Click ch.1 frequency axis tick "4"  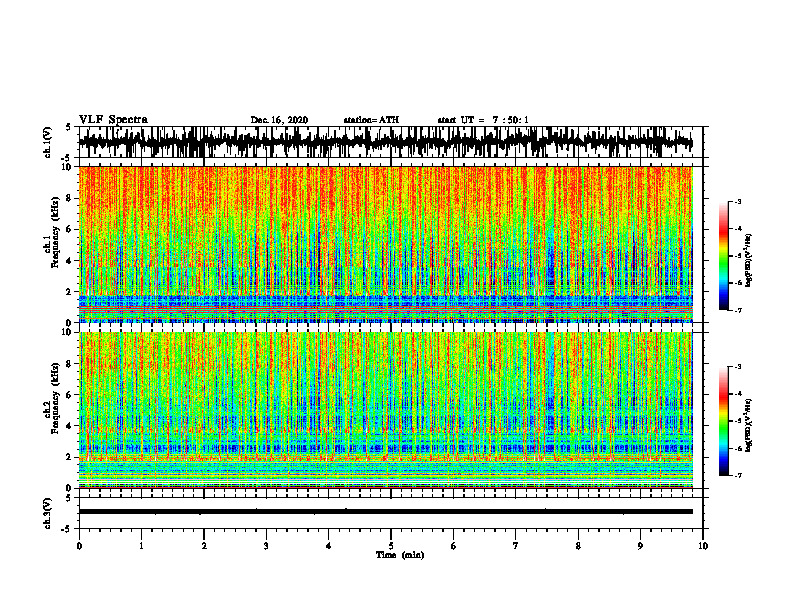(69, 261)
